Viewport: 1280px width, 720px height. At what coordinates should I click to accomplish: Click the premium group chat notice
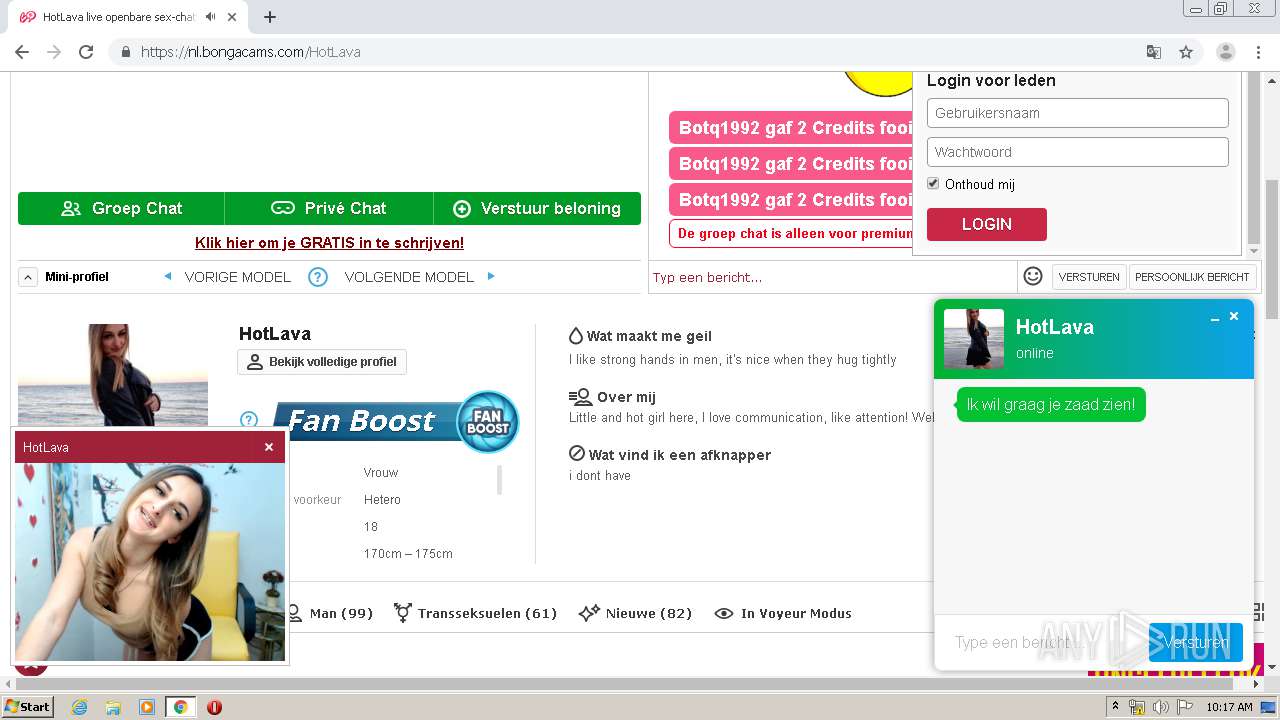(x=790, y=233)
